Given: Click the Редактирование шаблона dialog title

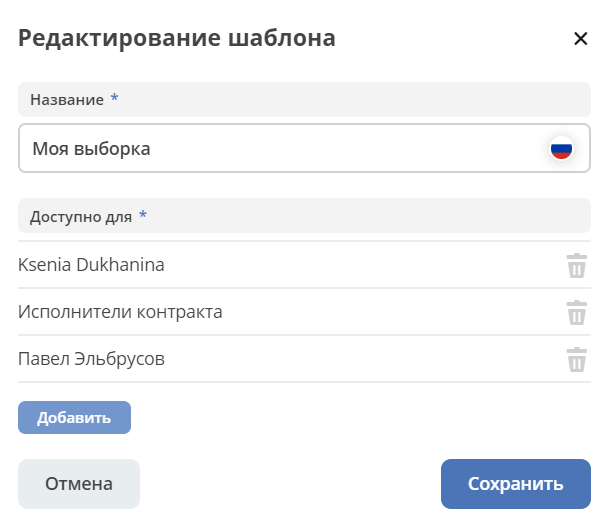Looking at the screenshot, I should click(177, 38).
